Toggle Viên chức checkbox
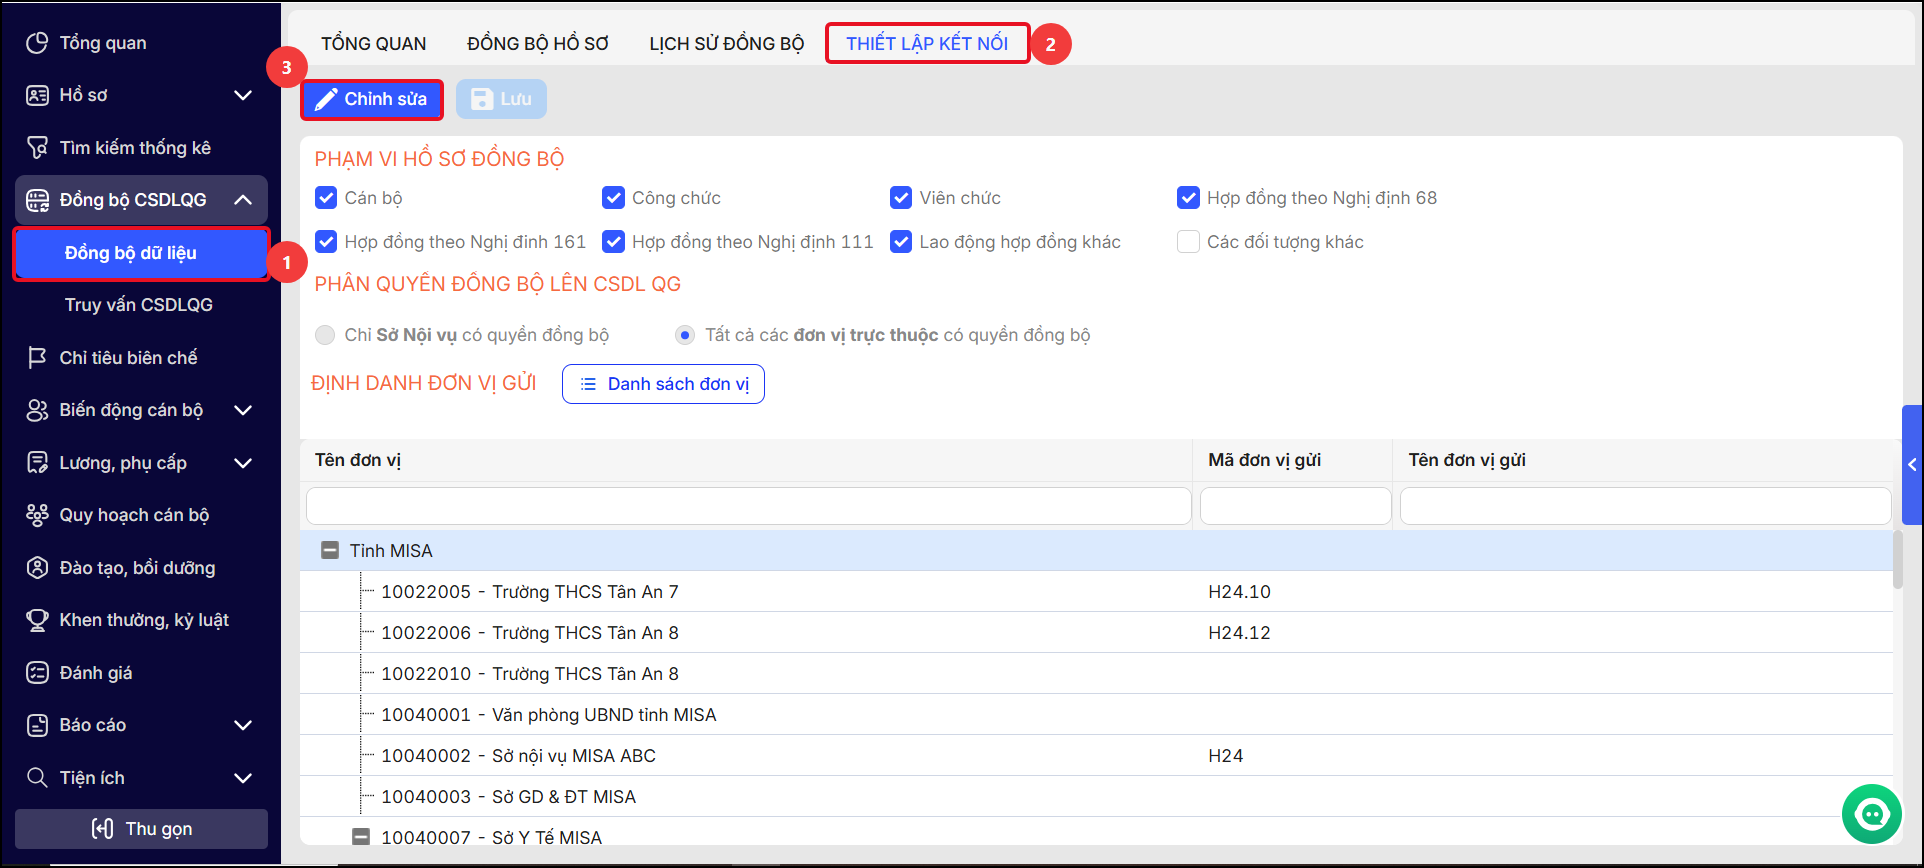 tap(901, 198)
